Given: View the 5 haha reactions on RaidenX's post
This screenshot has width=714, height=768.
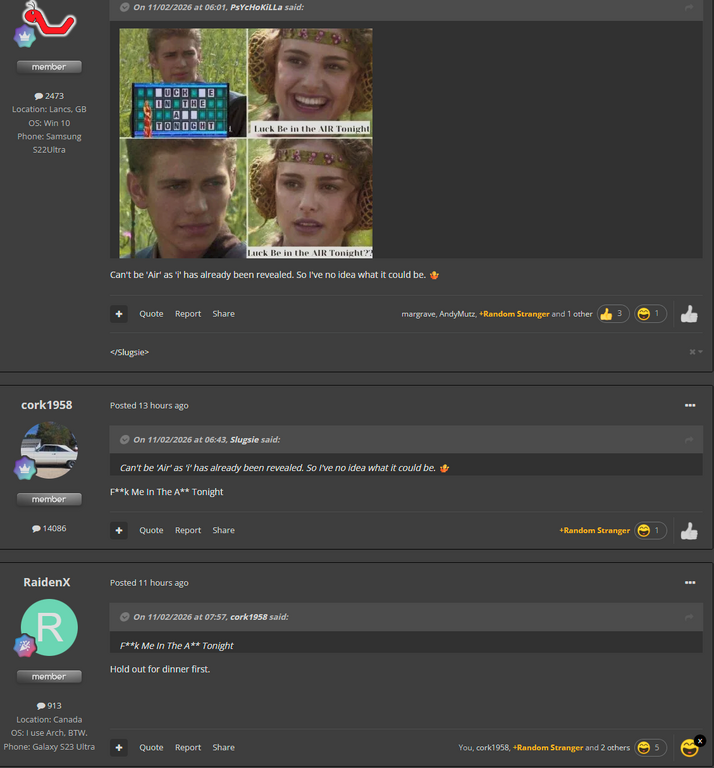Looking at the screenshot, I should [651, 748].
